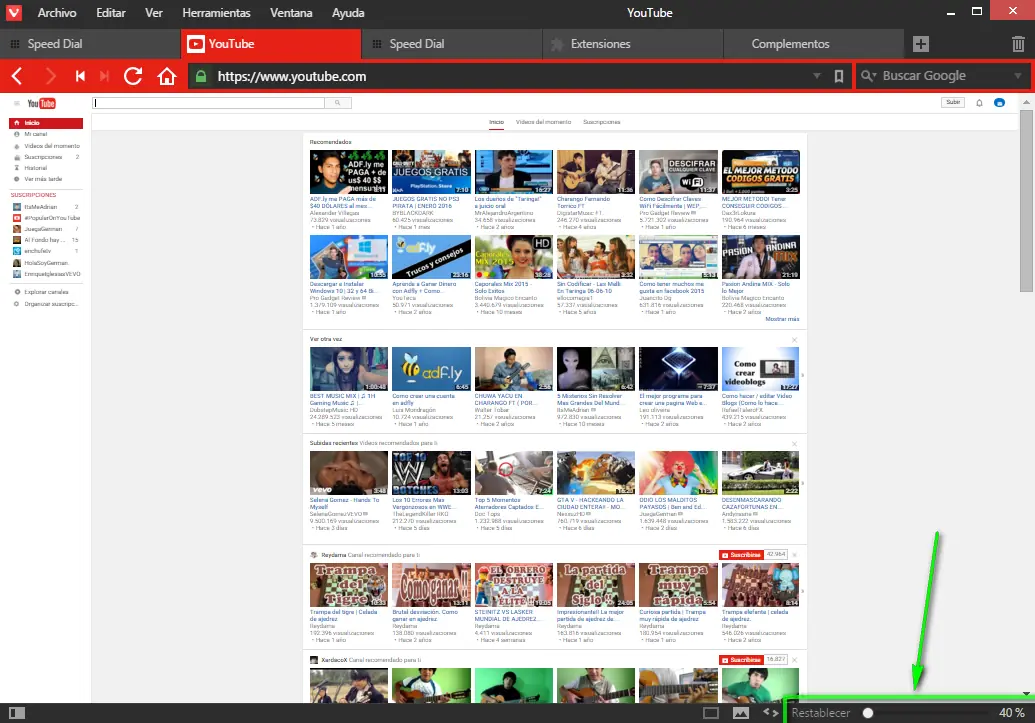Click the 40 % zoom value
This screenshot has height=723, width=1035.
[1011, 713]
